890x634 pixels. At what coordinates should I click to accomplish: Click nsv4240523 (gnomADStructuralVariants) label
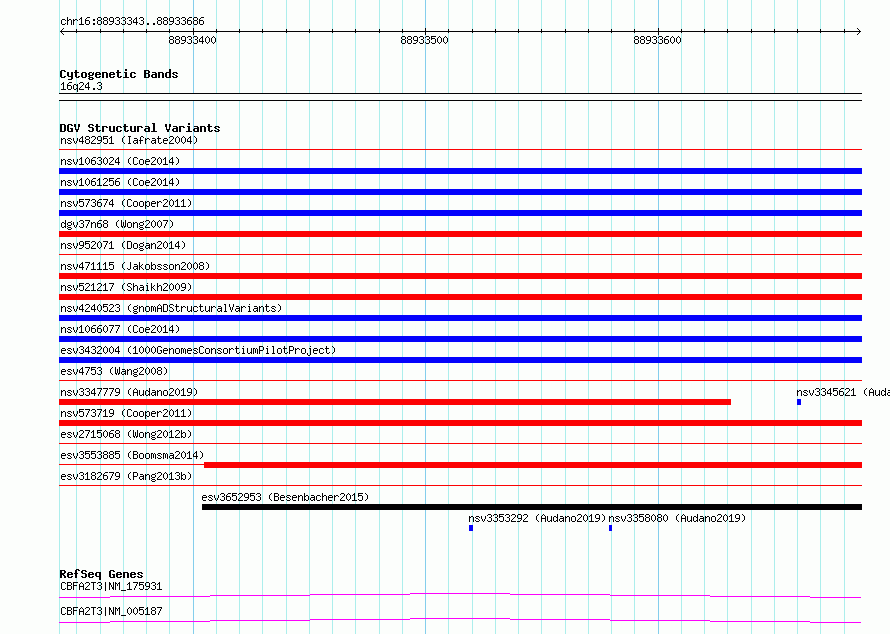pyautogui.click(x=171, y=308)
